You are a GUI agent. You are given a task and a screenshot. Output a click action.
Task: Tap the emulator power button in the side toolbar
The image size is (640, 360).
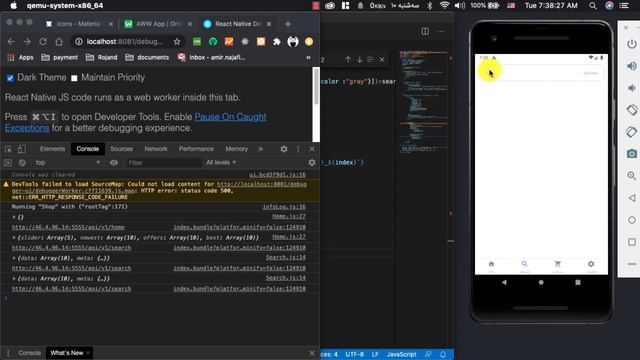(632, 44)
